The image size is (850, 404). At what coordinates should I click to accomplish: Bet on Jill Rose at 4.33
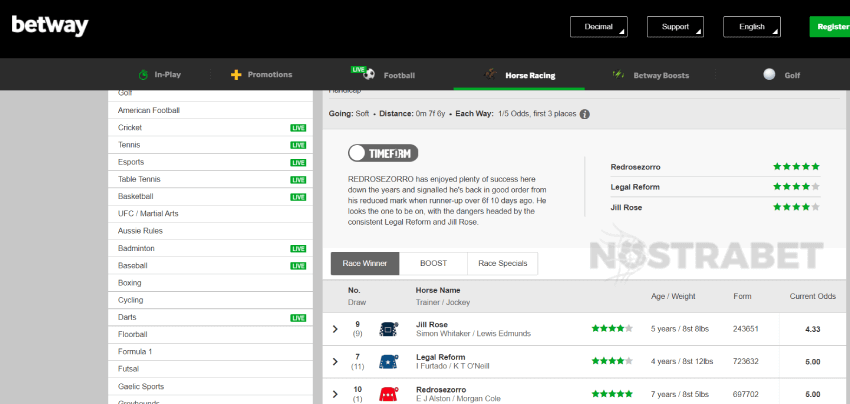(x=813, y=329)
